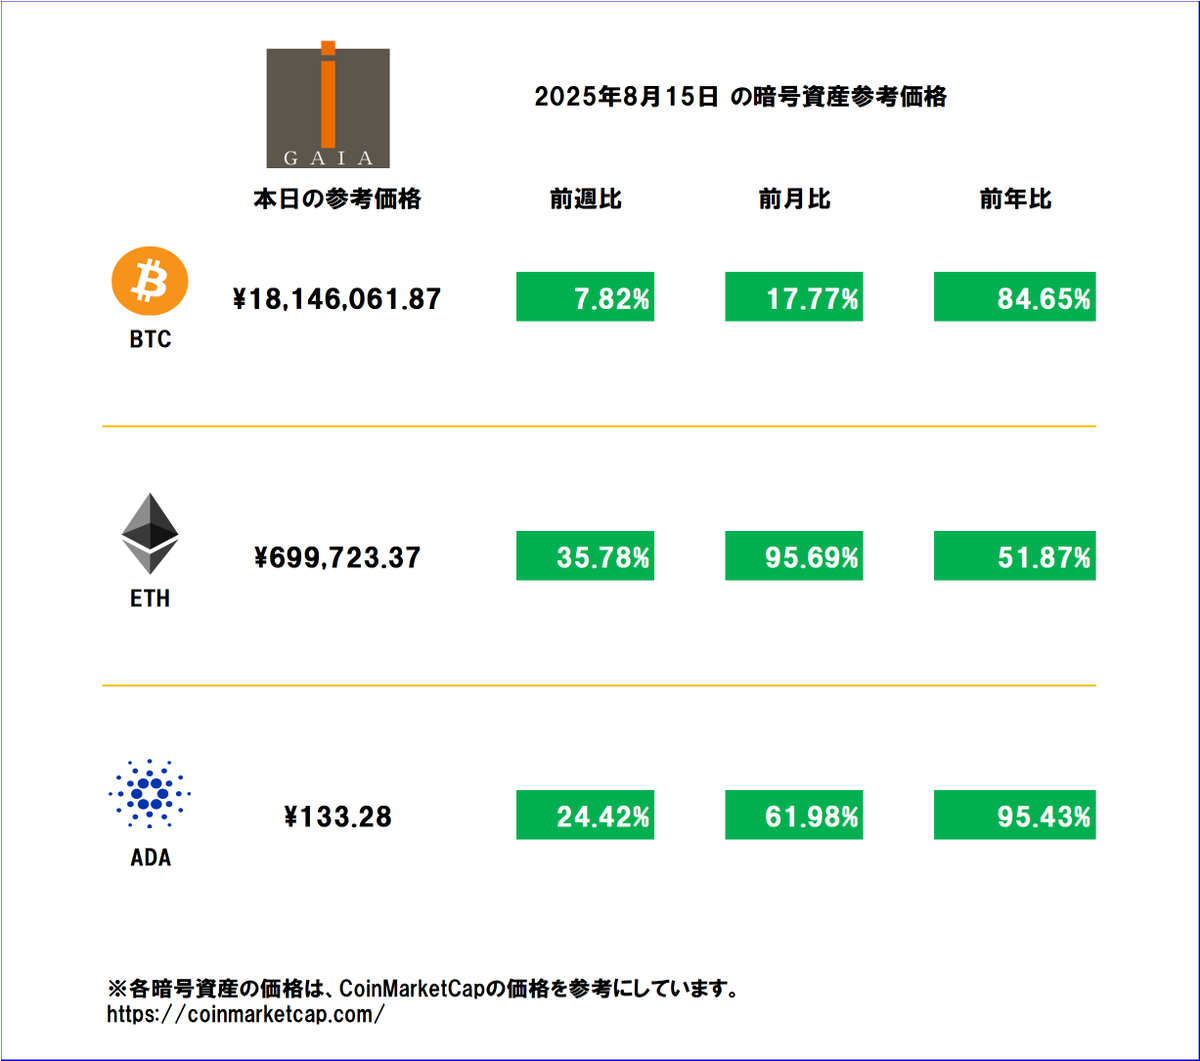This screenshot has height=1061, width=1200.
Task: Click the 前週比 column header
Action: click(x=586, y=199)
